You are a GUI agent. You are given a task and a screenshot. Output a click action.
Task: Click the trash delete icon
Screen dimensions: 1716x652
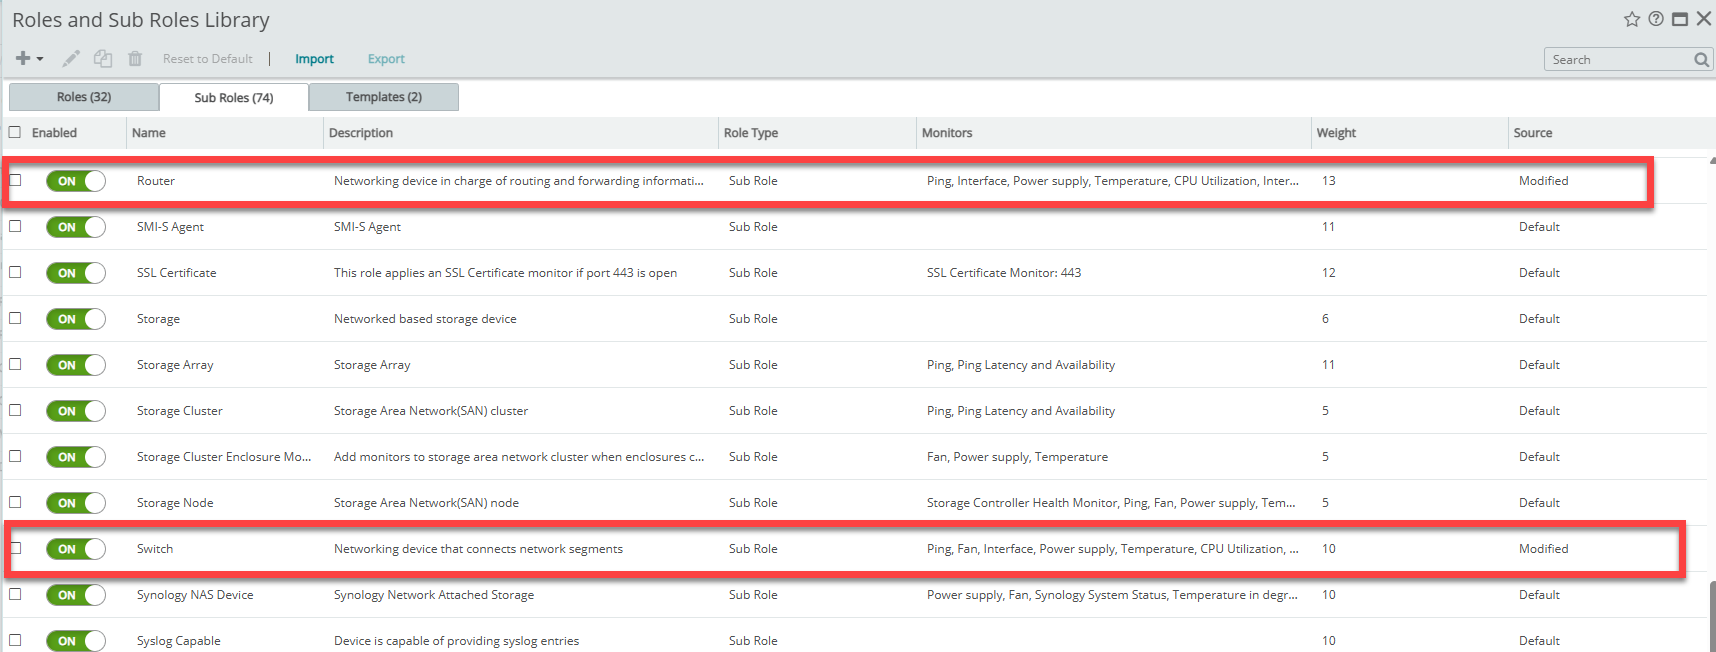pos(135,59)
